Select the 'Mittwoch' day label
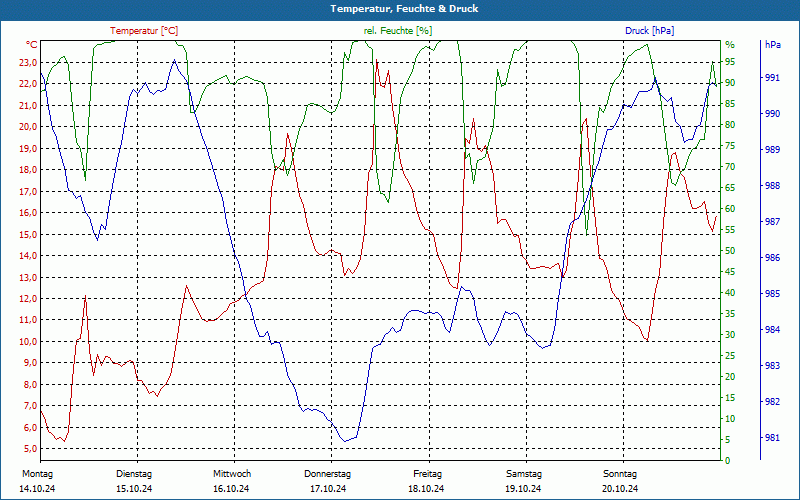The height and width of the screenshot is (500, 800). click(x=232, y=473)
